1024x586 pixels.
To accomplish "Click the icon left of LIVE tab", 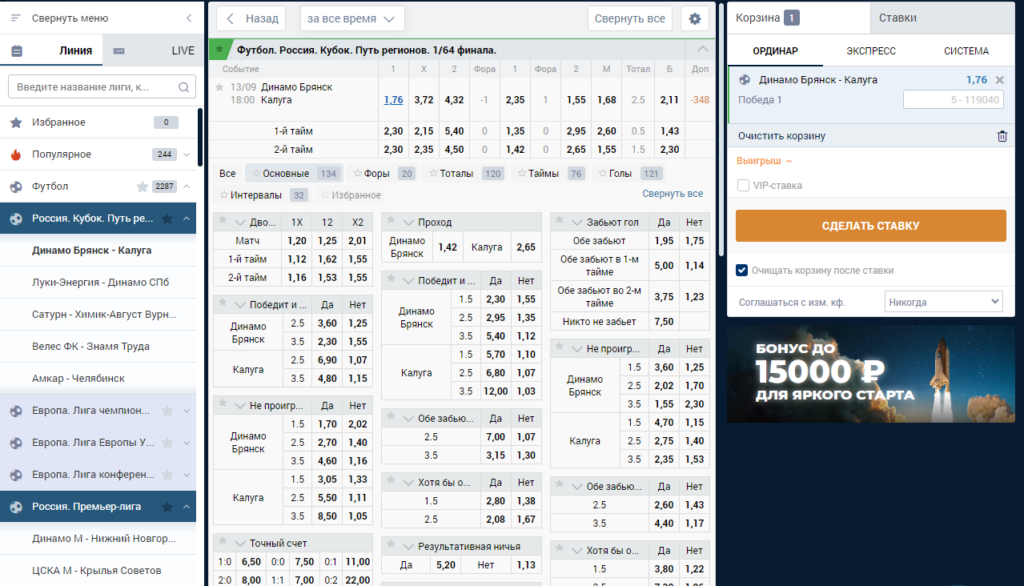I will click(x=119, y=50).
